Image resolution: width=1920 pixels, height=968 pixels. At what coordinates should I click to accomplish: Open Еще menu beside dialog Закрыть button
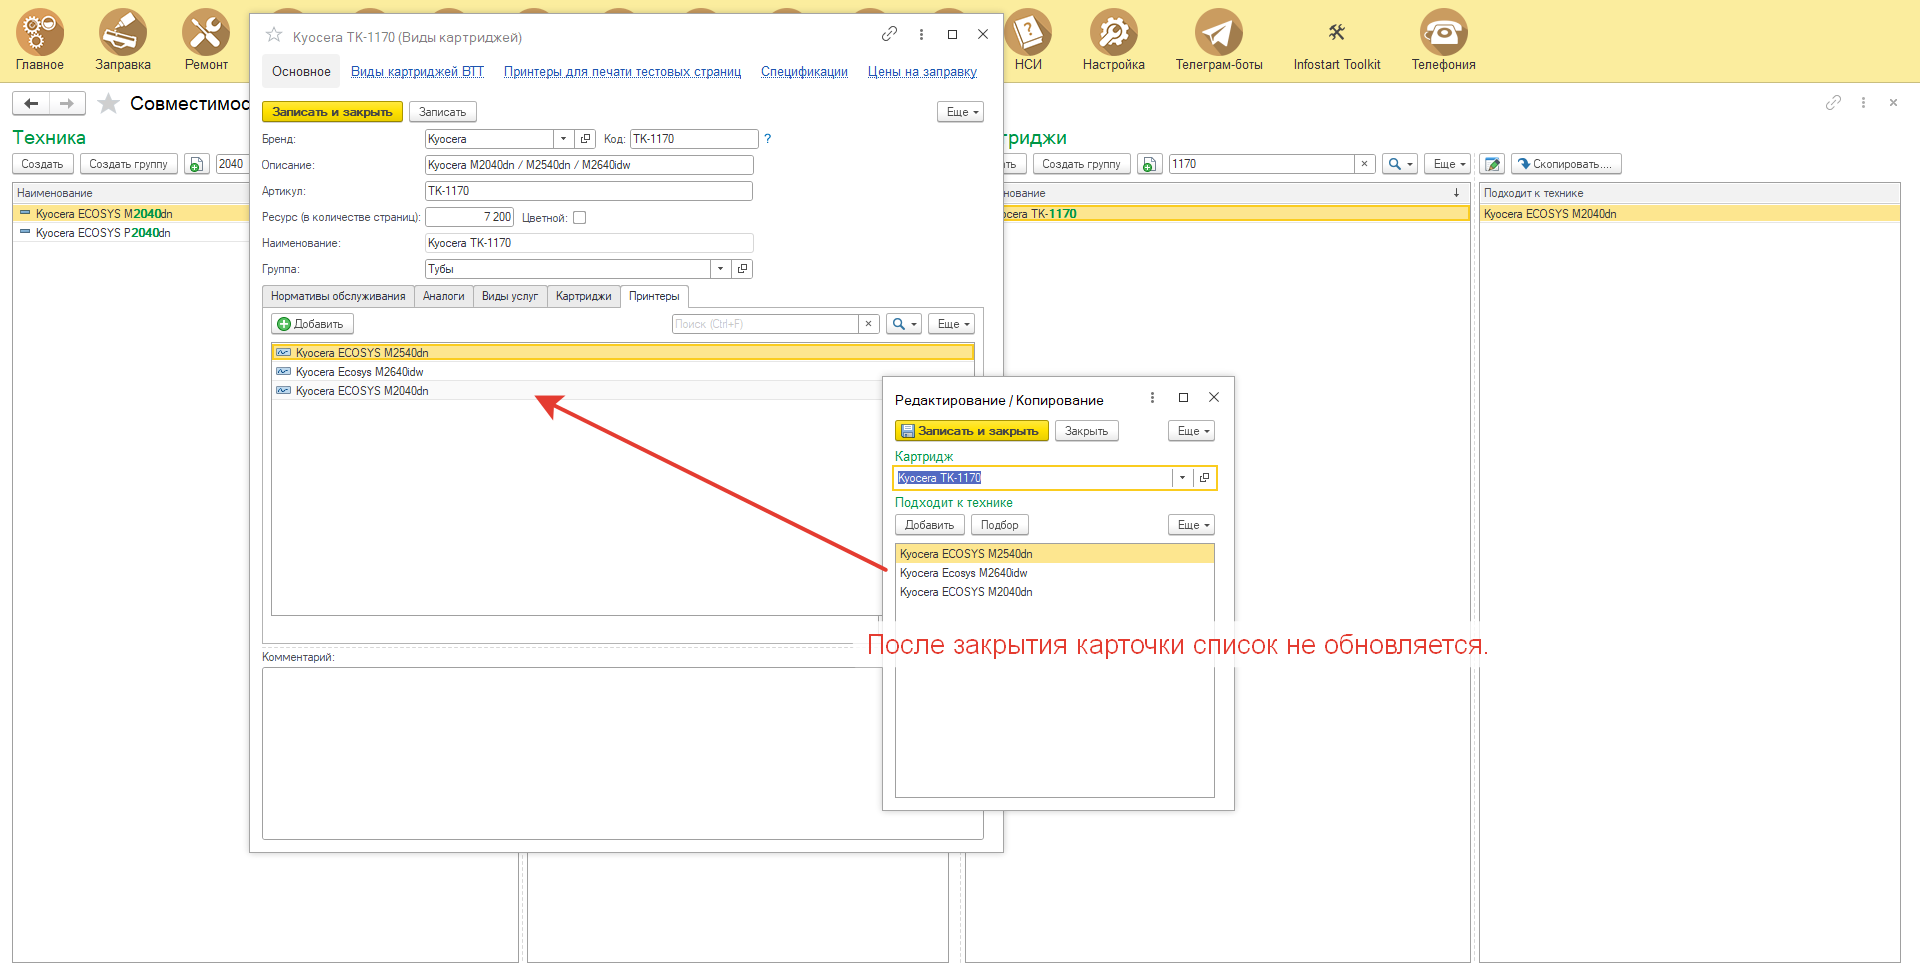pos(1192,431)
